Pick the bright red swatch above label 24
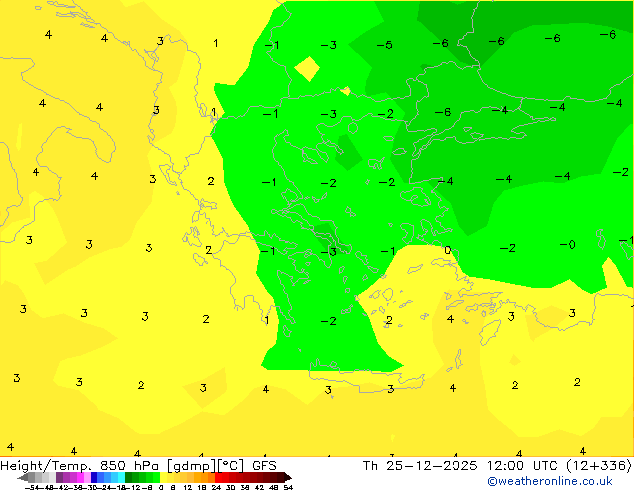634x490 pixels. point(219,477)
